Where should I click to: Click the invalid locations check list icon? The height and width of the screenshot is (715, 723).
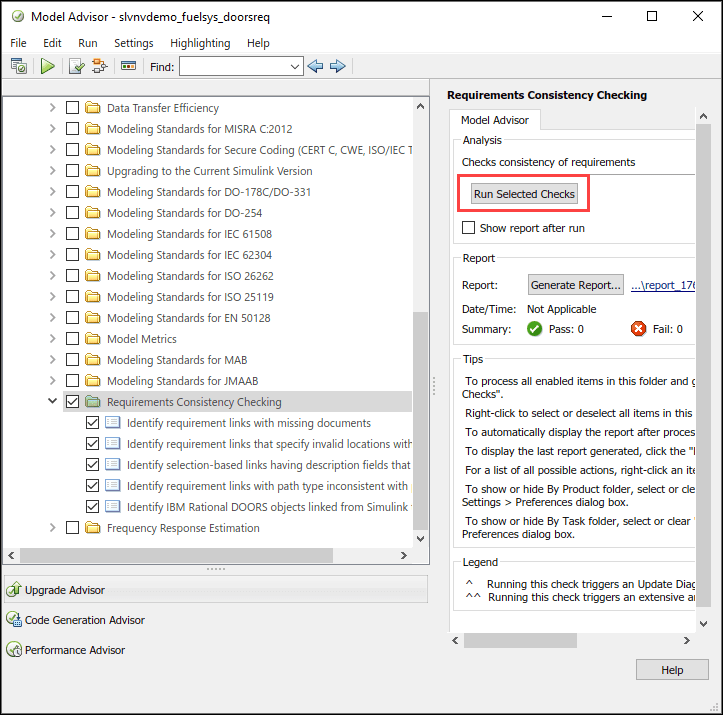[113, 443]
